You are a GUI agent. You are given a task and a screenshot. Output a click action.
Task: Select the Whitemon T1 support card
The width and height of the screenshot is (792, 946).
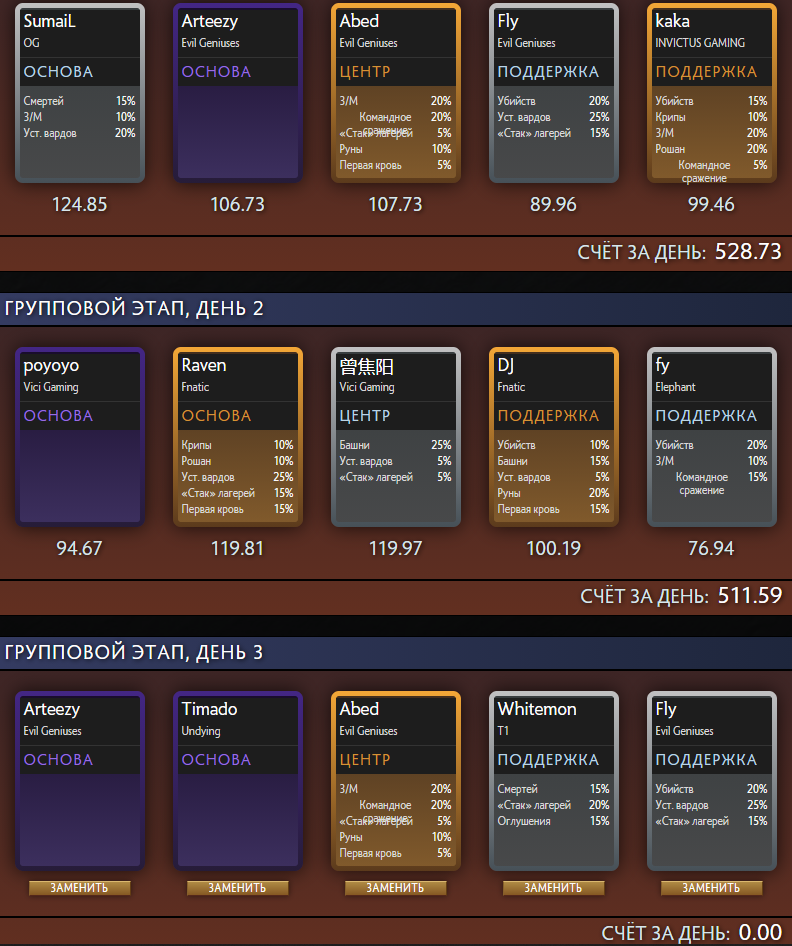553,781
